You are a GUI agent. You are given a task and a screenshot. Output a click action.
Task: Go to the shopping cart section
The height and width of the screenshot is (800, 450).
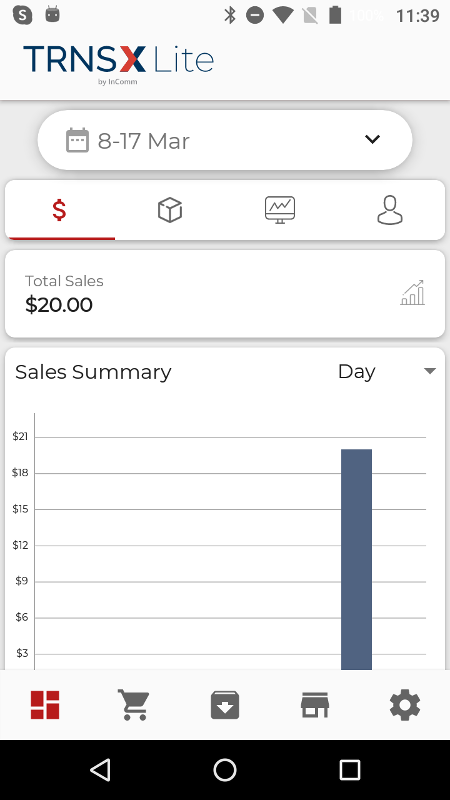tap(134, 705)
